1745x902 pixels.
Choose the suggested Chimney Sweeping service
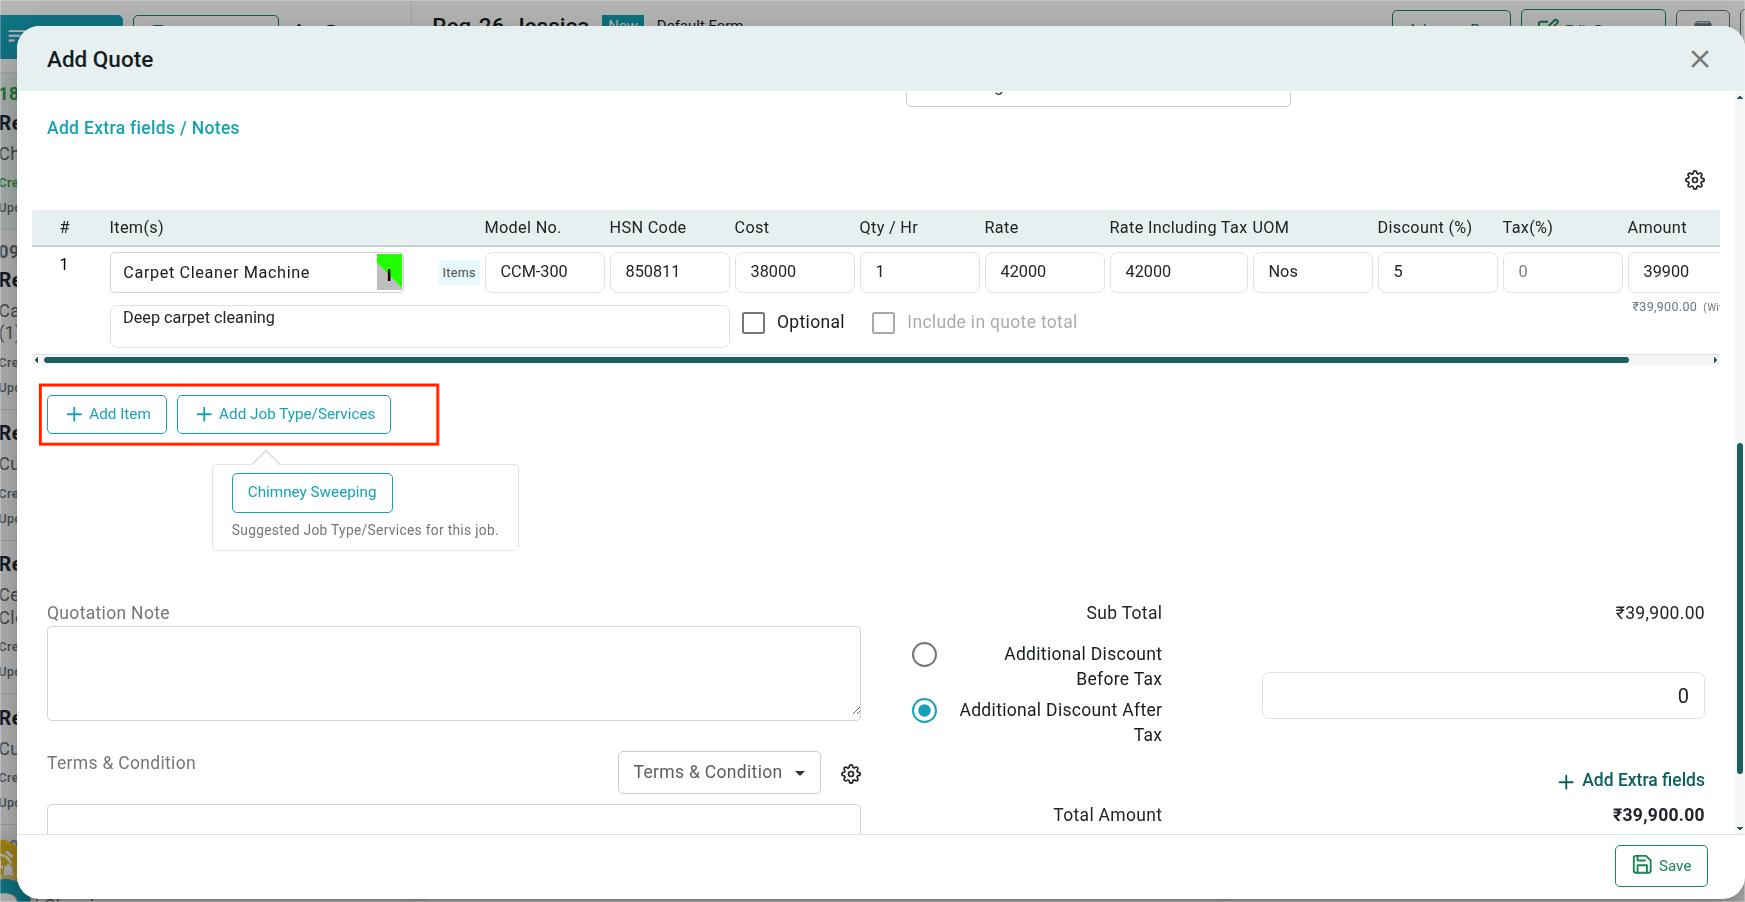(312, 492)
